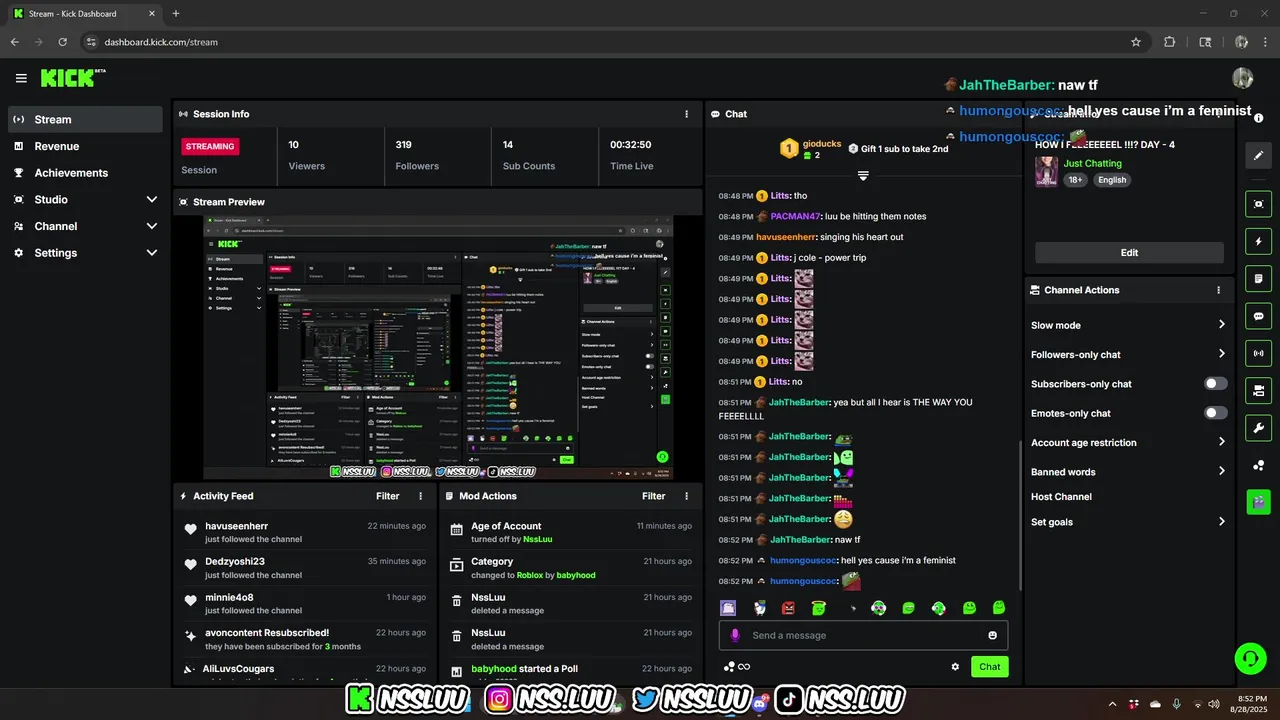Open Mod Actions three-dot options

[686, 496]
